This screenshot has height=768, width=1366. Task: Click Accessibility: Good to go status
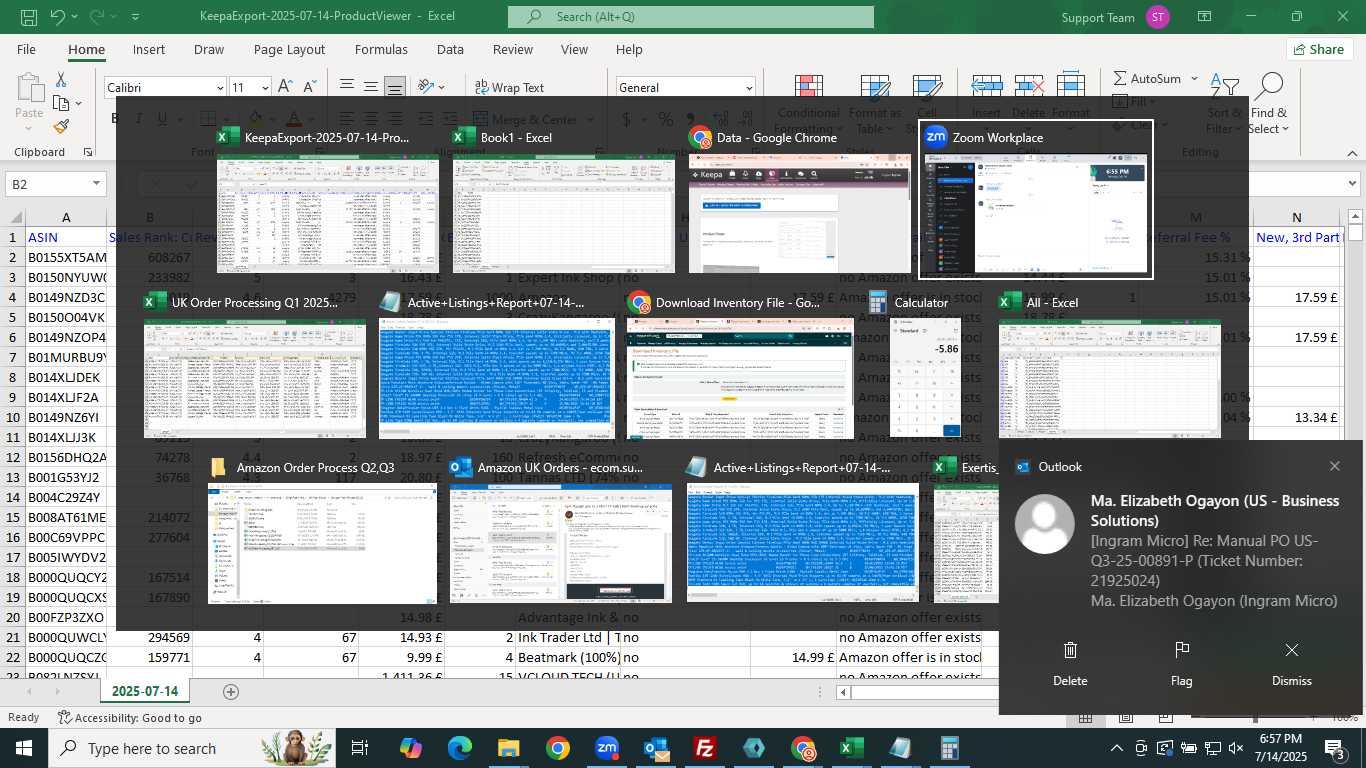pos(129,717)
